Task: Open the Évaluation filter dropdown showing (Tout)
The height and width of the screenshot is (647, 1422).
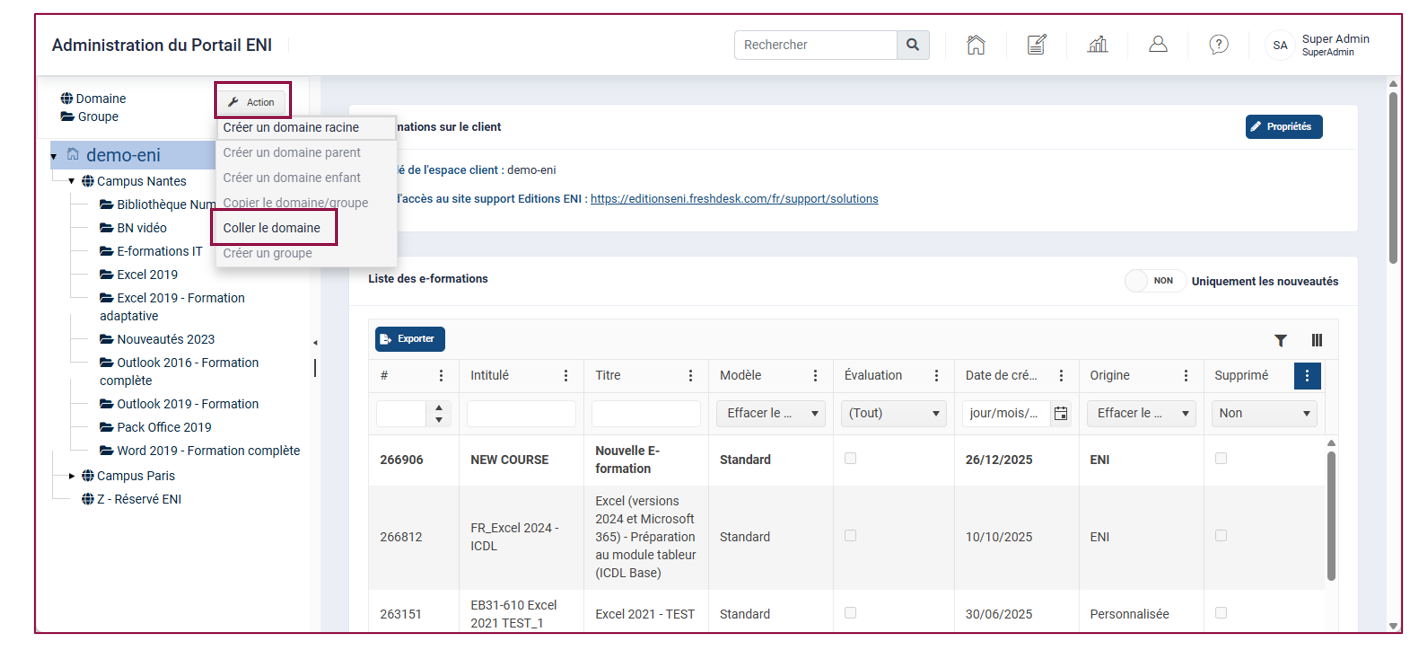Action: click(896, 413)
